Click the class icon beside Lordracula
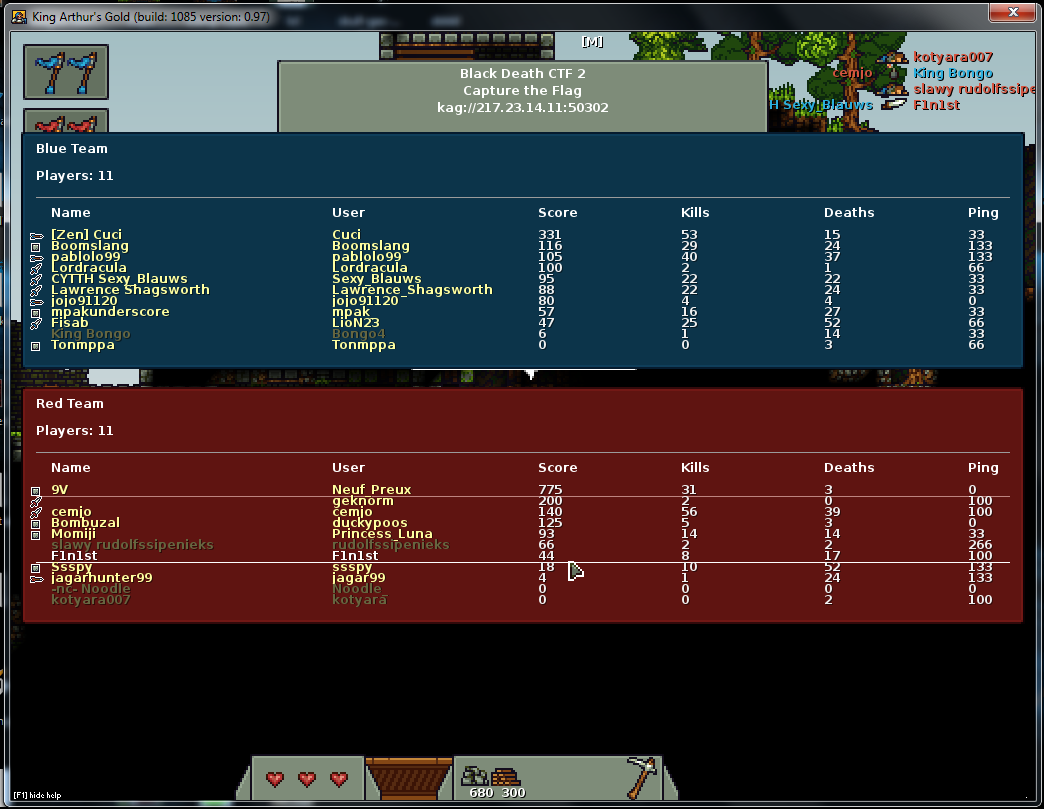 tap(36, 268)
